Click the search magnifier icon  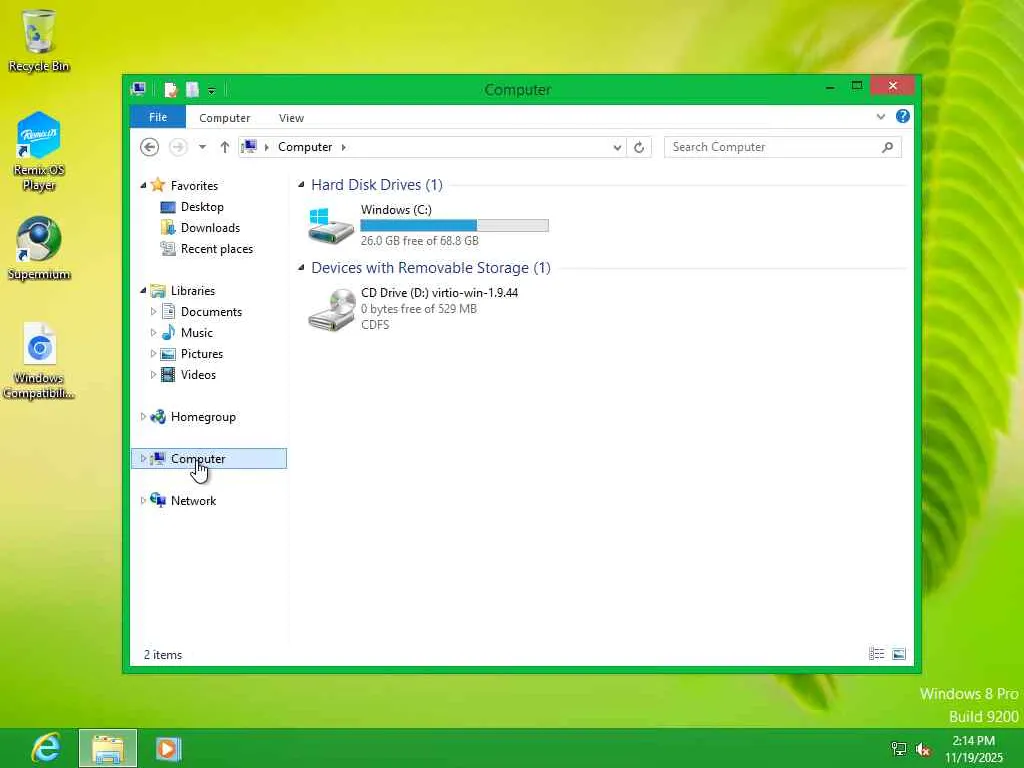click(x=888, y=147)
